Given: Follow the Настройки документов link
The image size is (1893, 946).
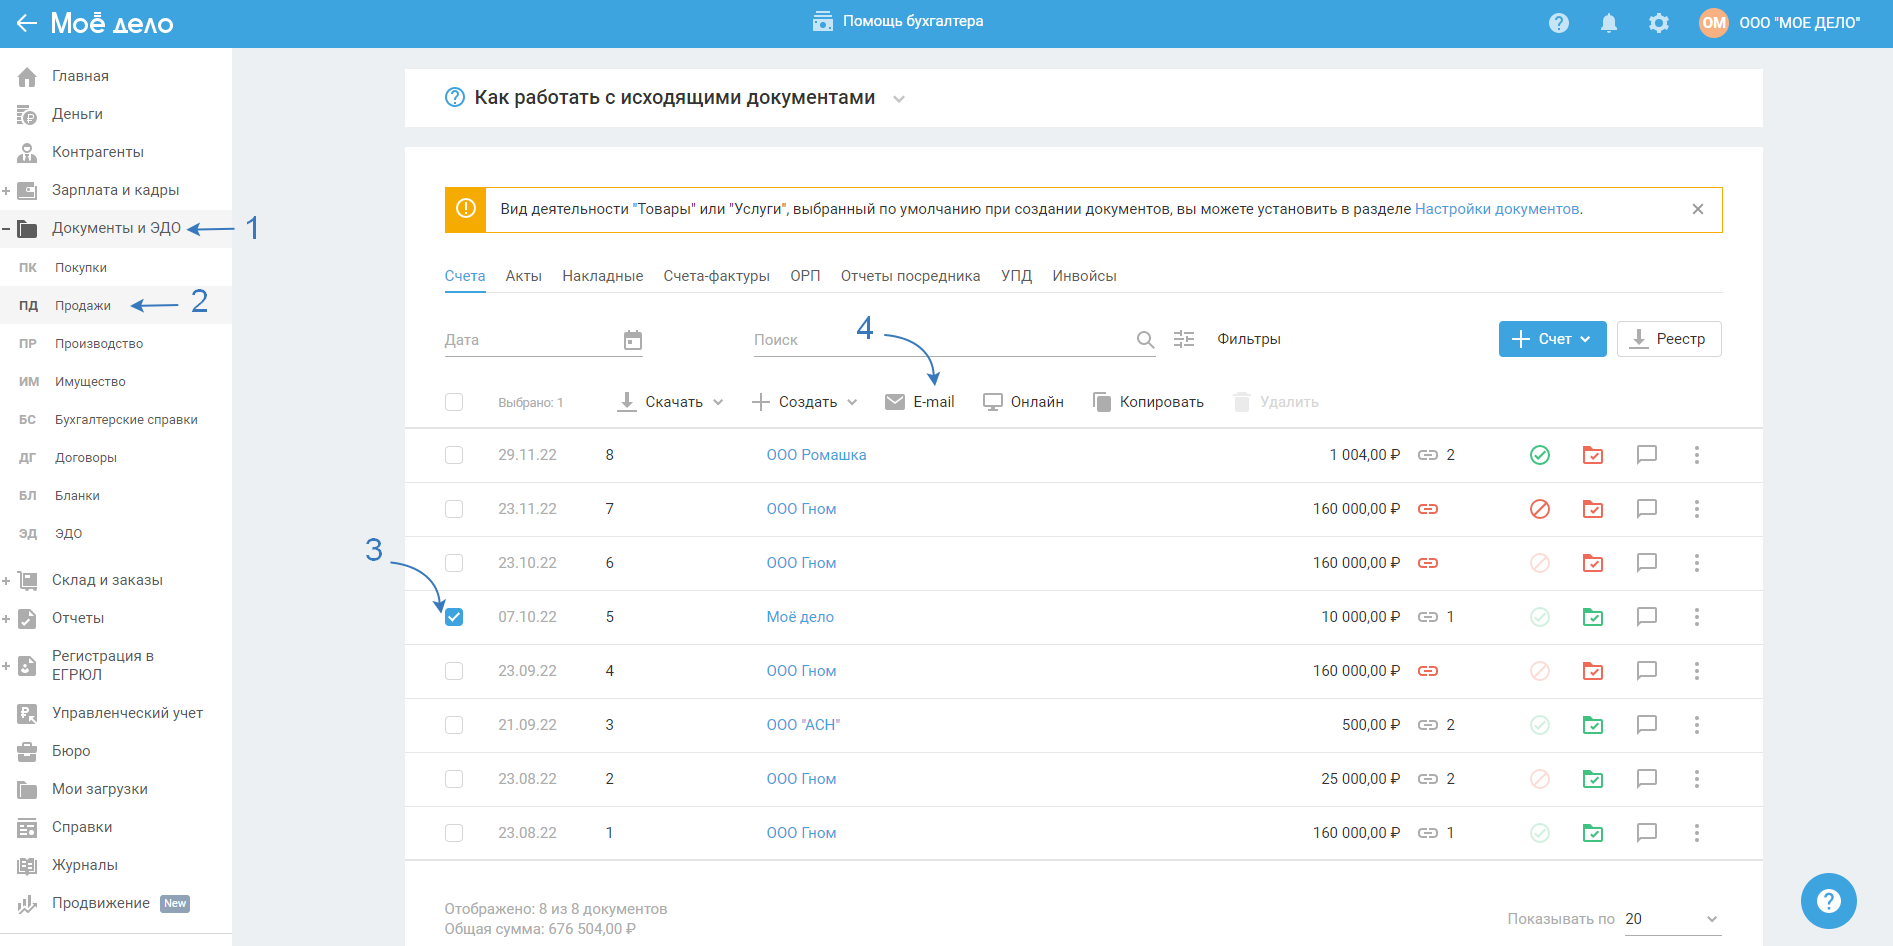Looking at the screenshot, I should click(1496, 209).
